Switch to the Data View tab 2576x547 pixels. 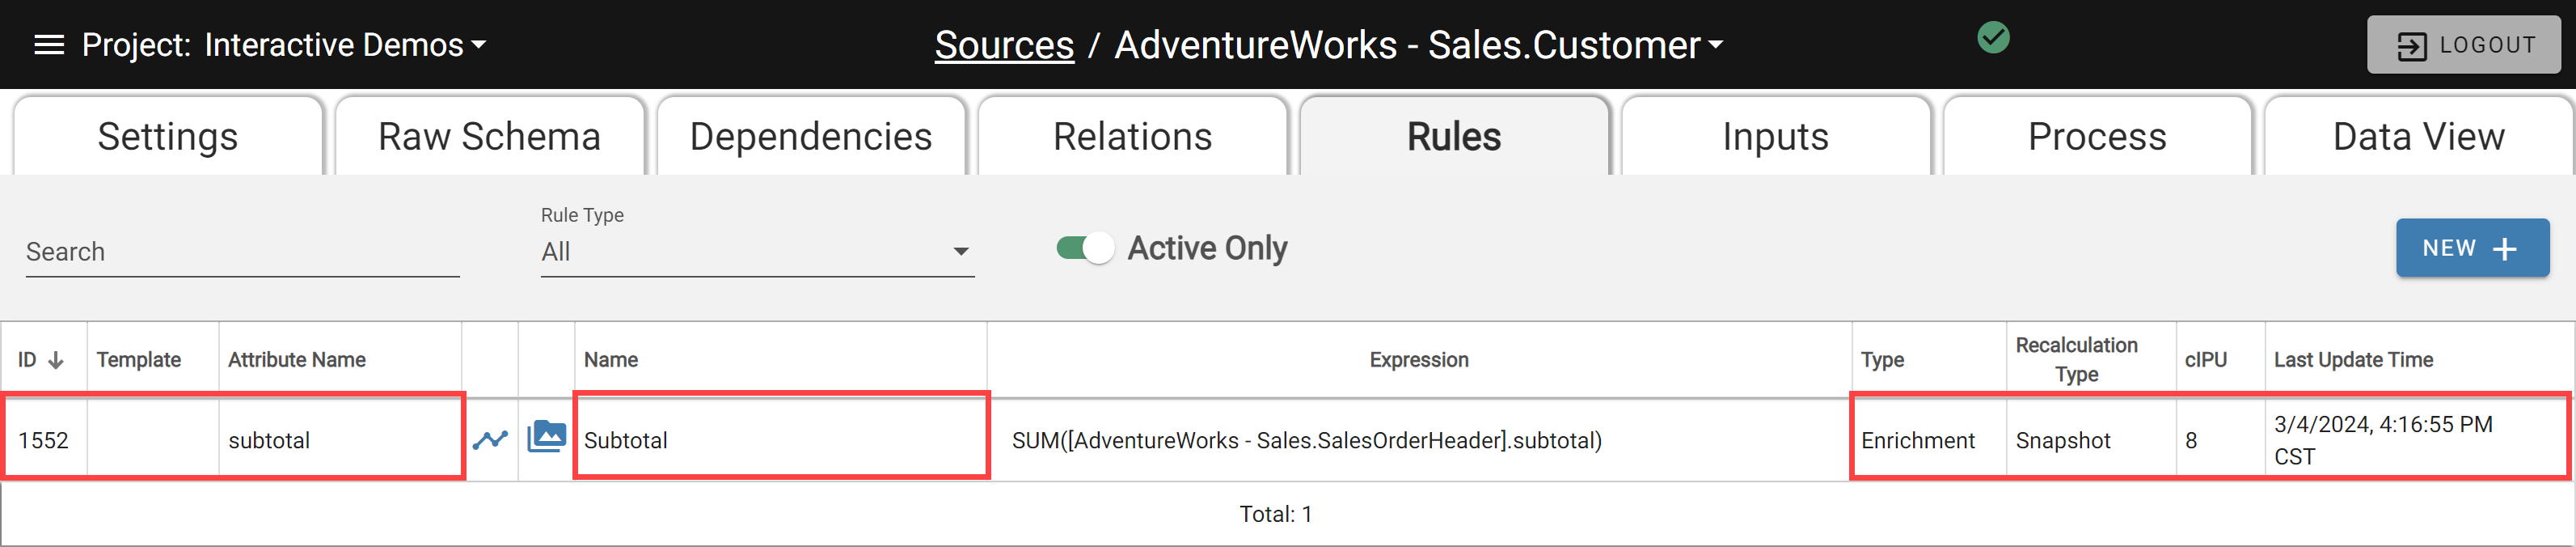click(x=2418, y=136)
